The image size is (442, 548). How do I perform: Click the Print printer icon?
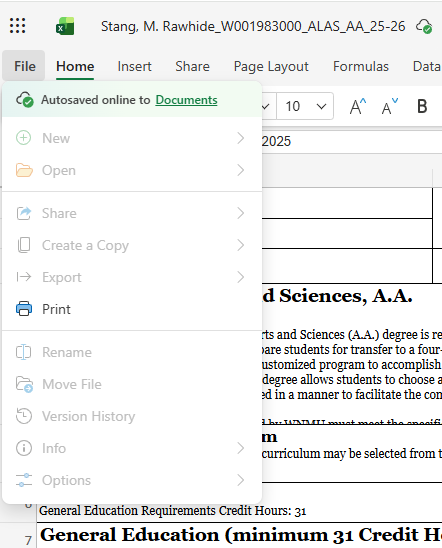pos(24,309)
